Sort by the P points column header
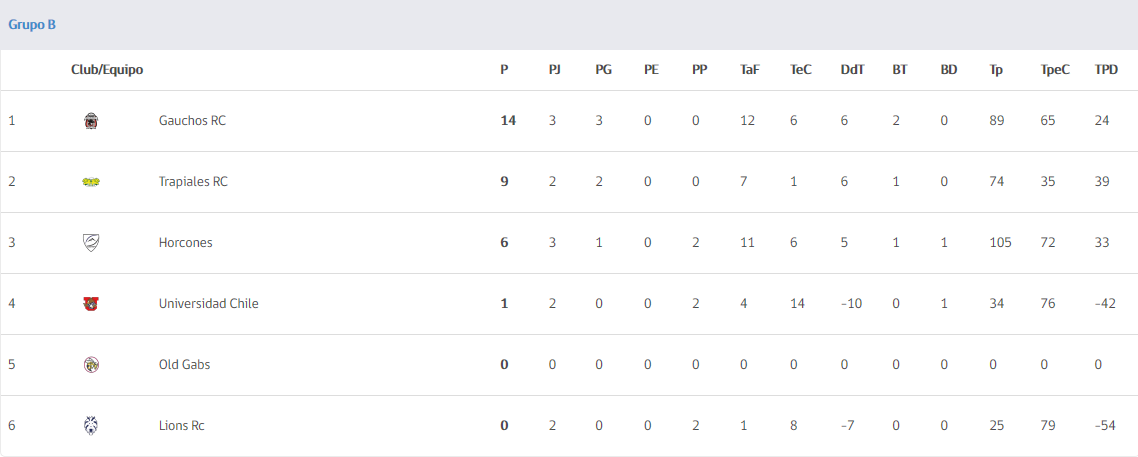Viewport: 1138px width, 457px height. (504, 70)
